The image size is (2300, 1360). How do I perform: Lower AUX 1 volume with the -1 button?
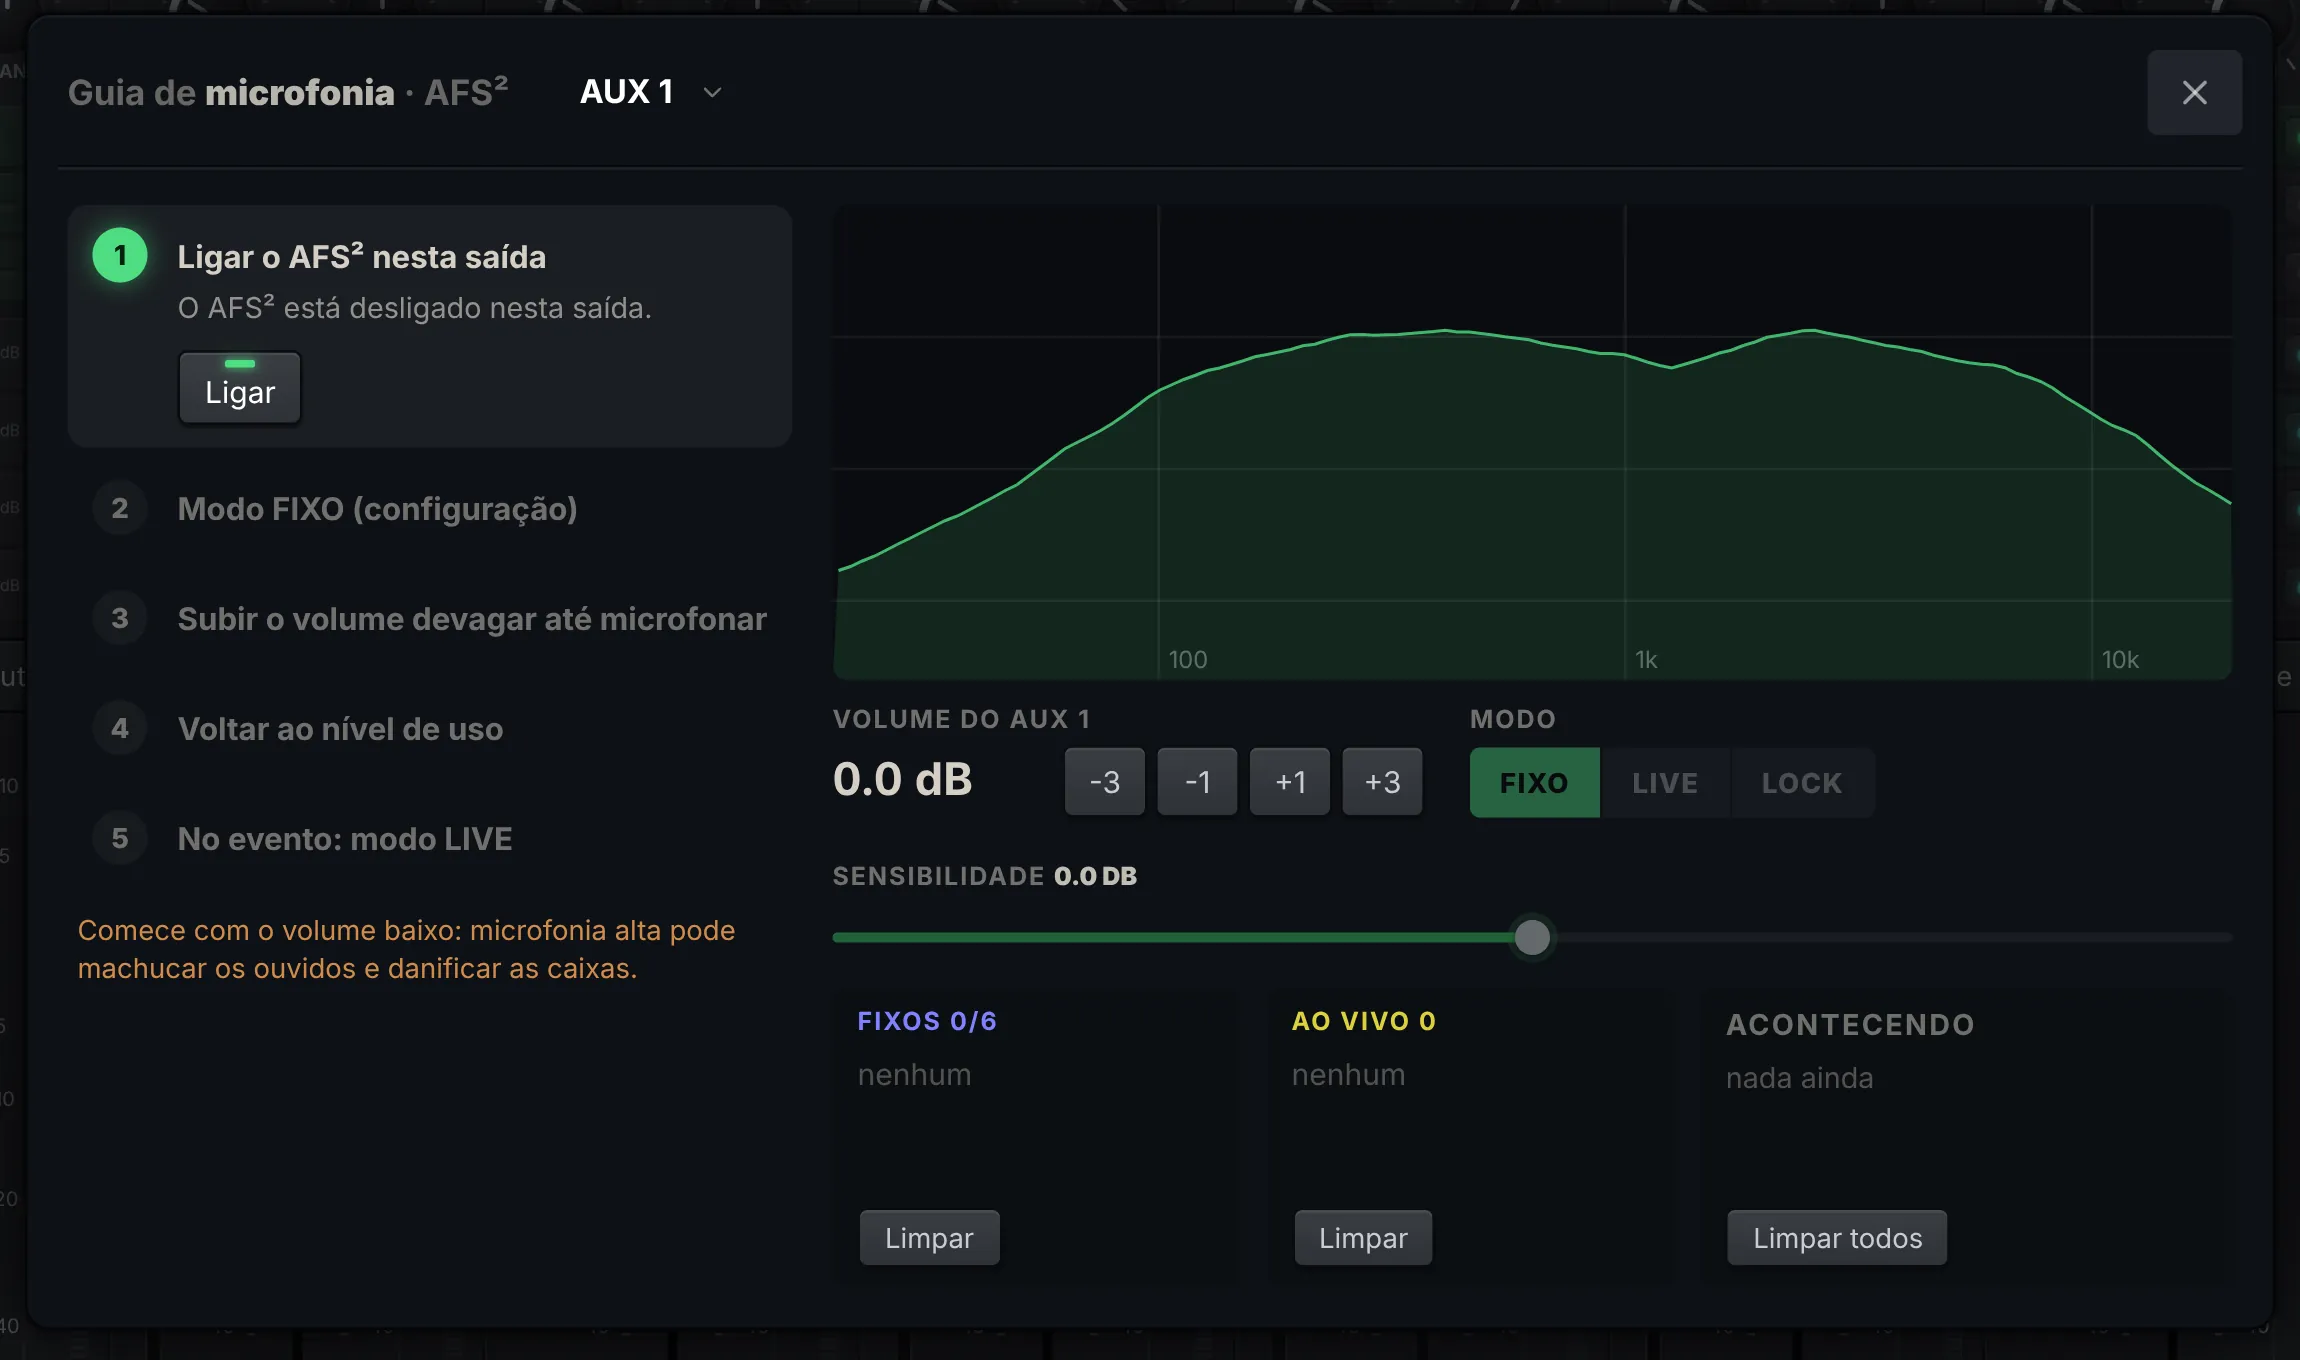1197,781
